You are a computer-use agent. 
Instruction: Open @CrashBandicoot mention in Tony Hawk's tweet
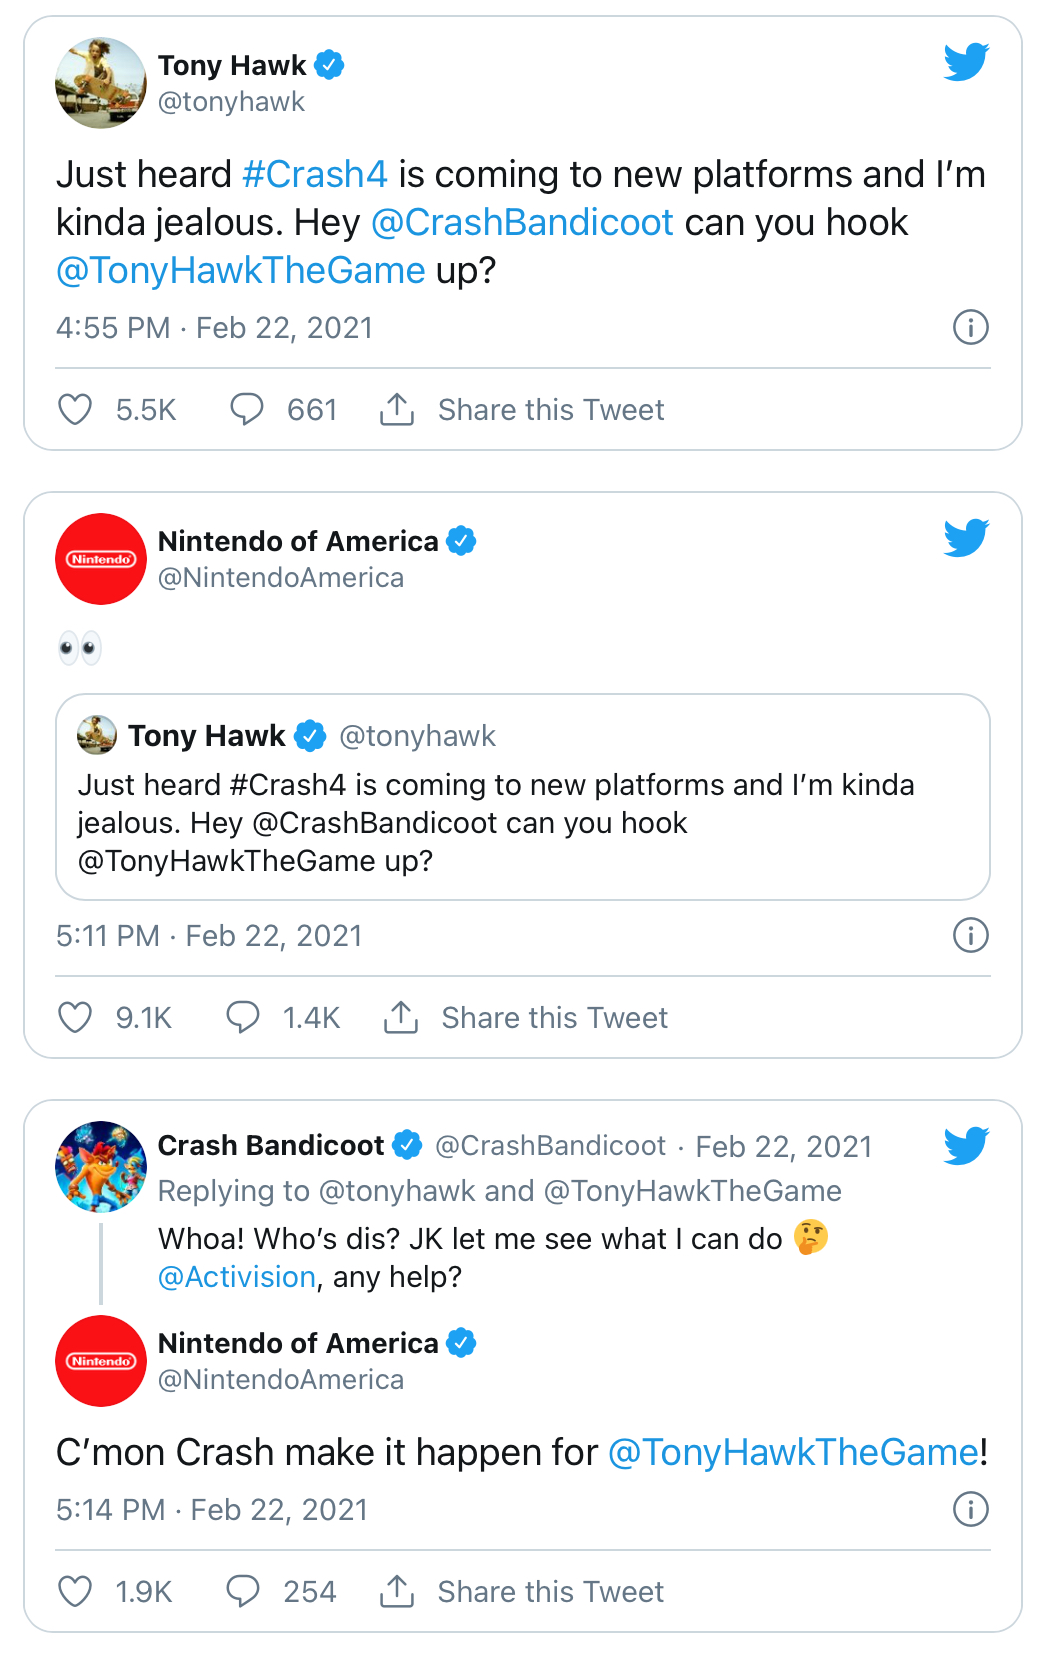(x=522, y=222)
